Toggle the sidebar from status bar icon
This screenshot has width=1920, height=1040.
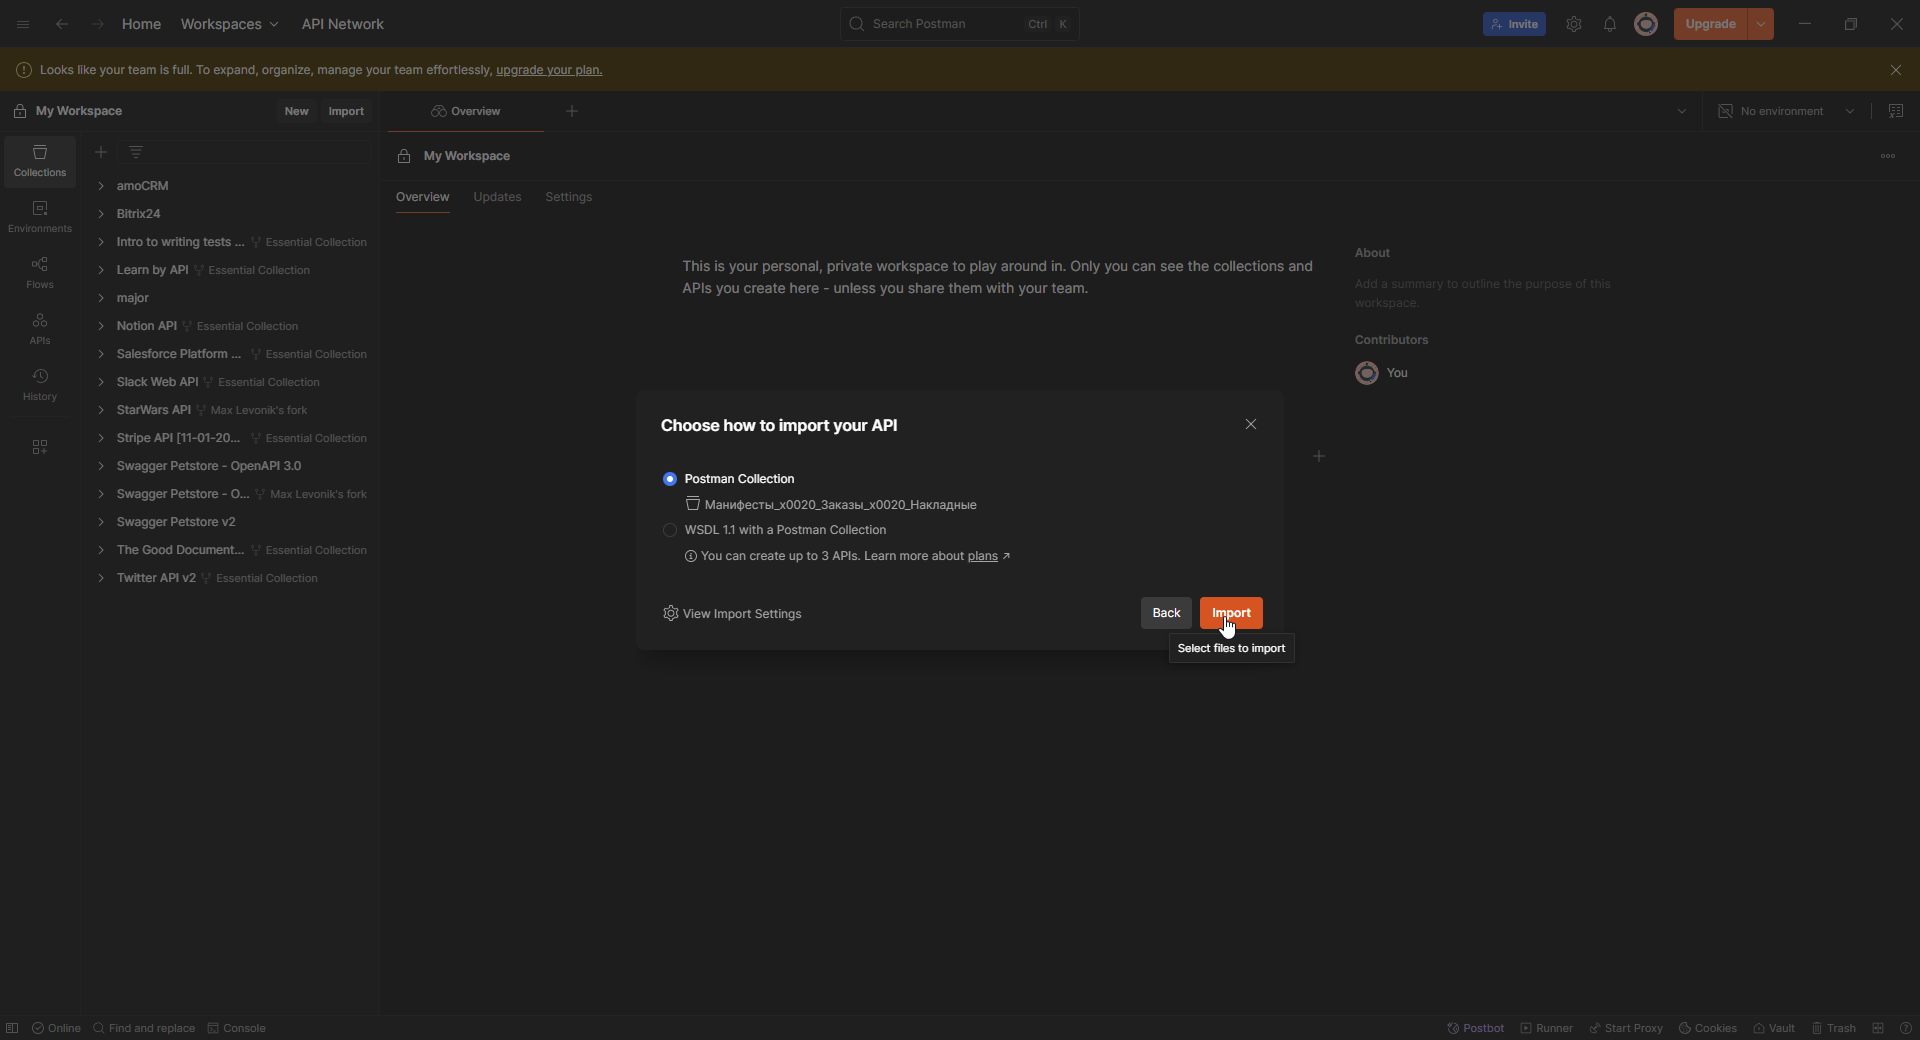pos(12,1028)
